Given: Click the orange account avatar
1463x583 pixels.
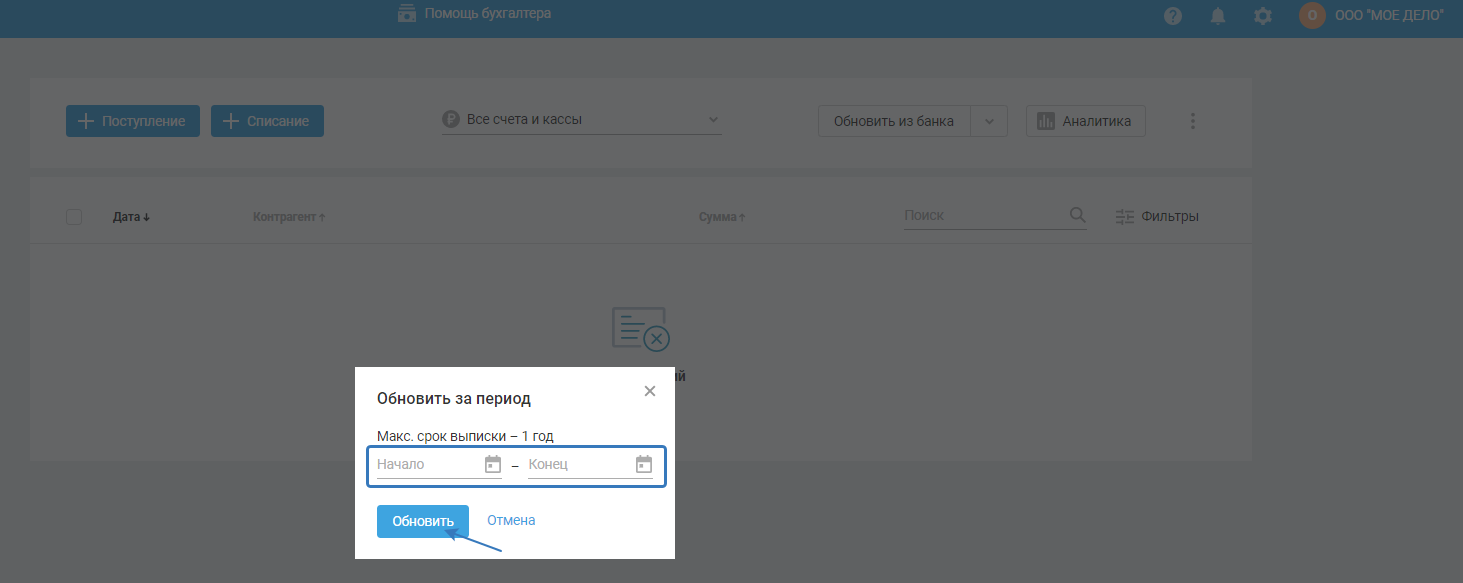Looking at the screenshot, I should [1312, 15].
